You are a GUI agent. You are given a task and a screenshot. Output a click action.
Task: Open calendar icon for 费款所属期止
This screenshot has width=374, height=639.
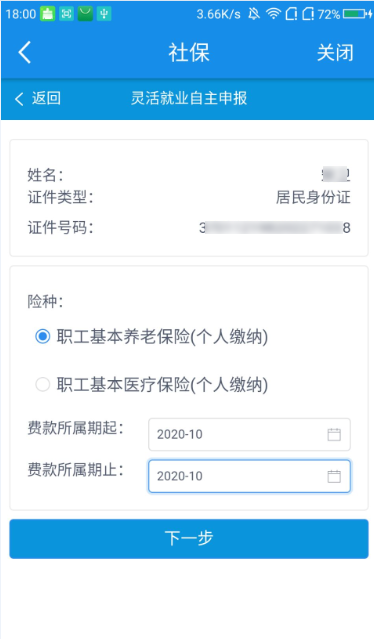pos(334,476)
